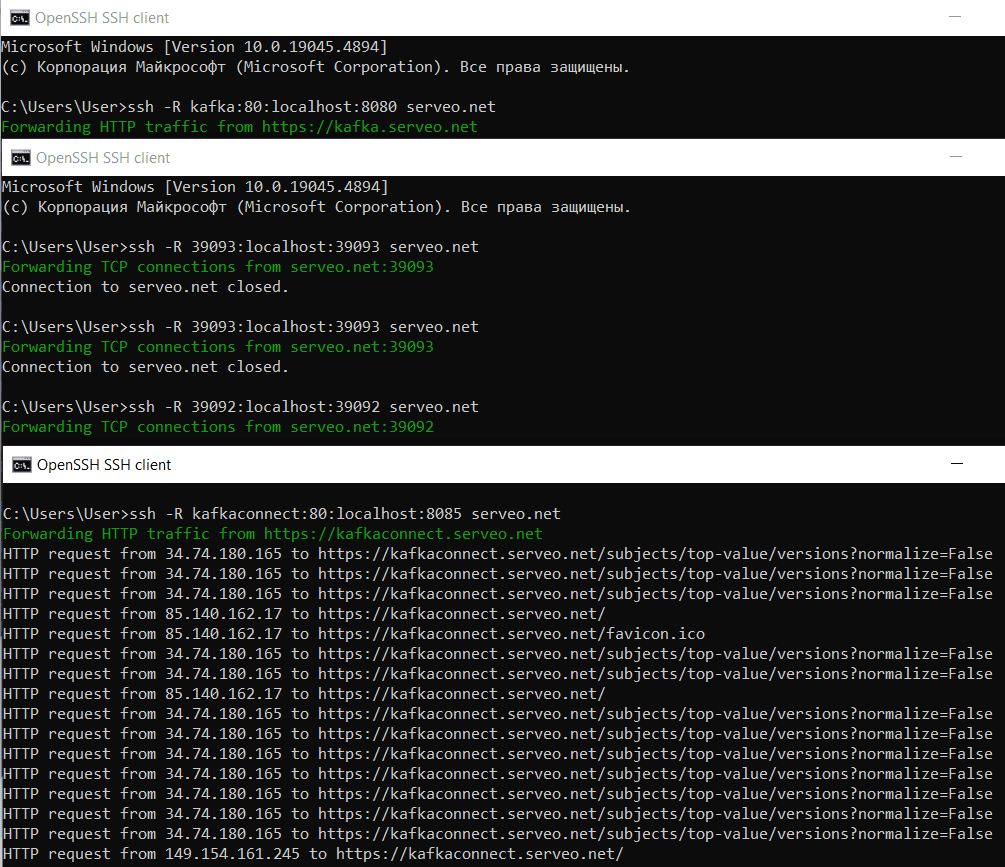This screenshot has width=1005, height=867.
Task: Minimize the window forwarding port 39092
Action: click(x=957, y=158)
